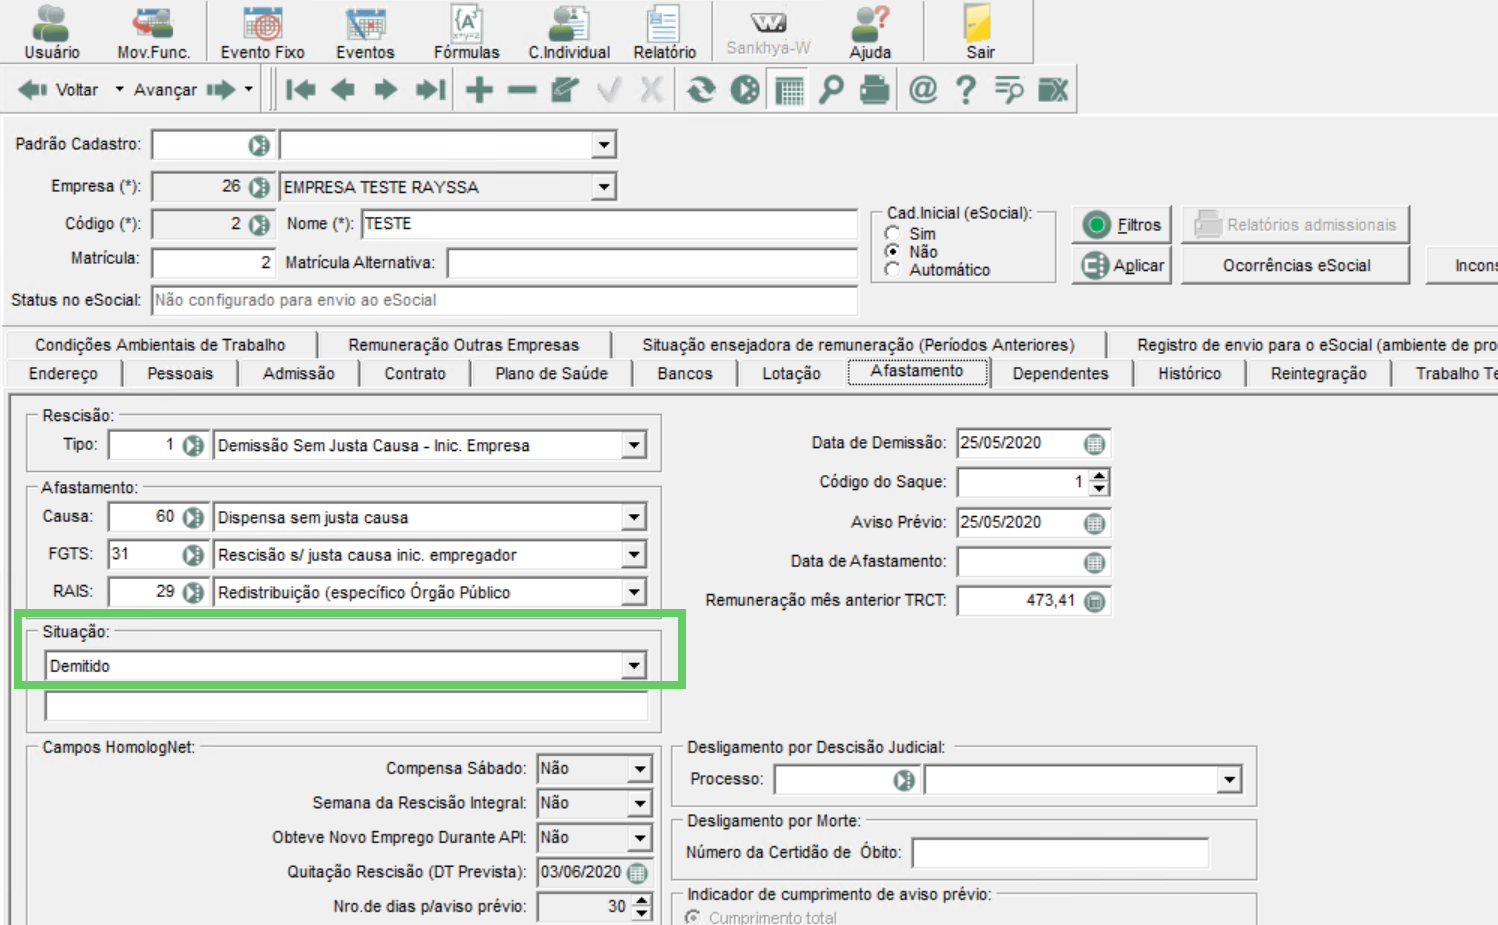Go to the previous record arrow
The height and width of the screenshot is (925, 1498).
point(343,90)
